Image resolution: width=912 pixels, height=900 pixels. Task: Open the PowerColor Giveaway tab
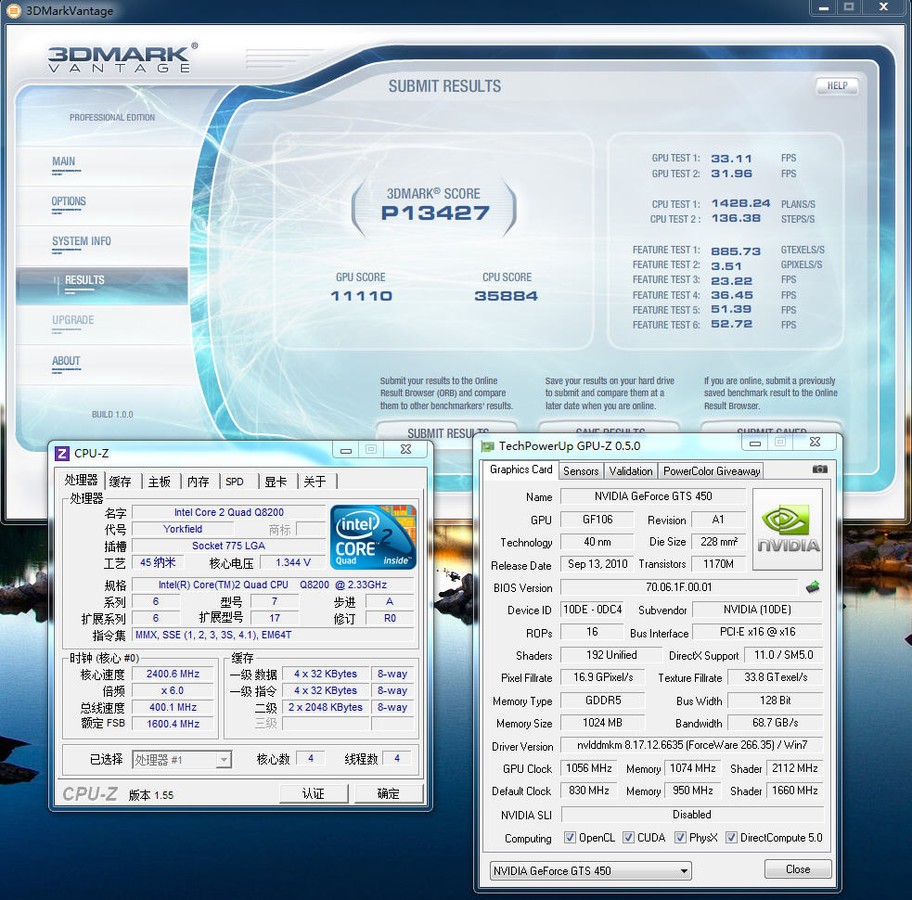click(710, 470)
